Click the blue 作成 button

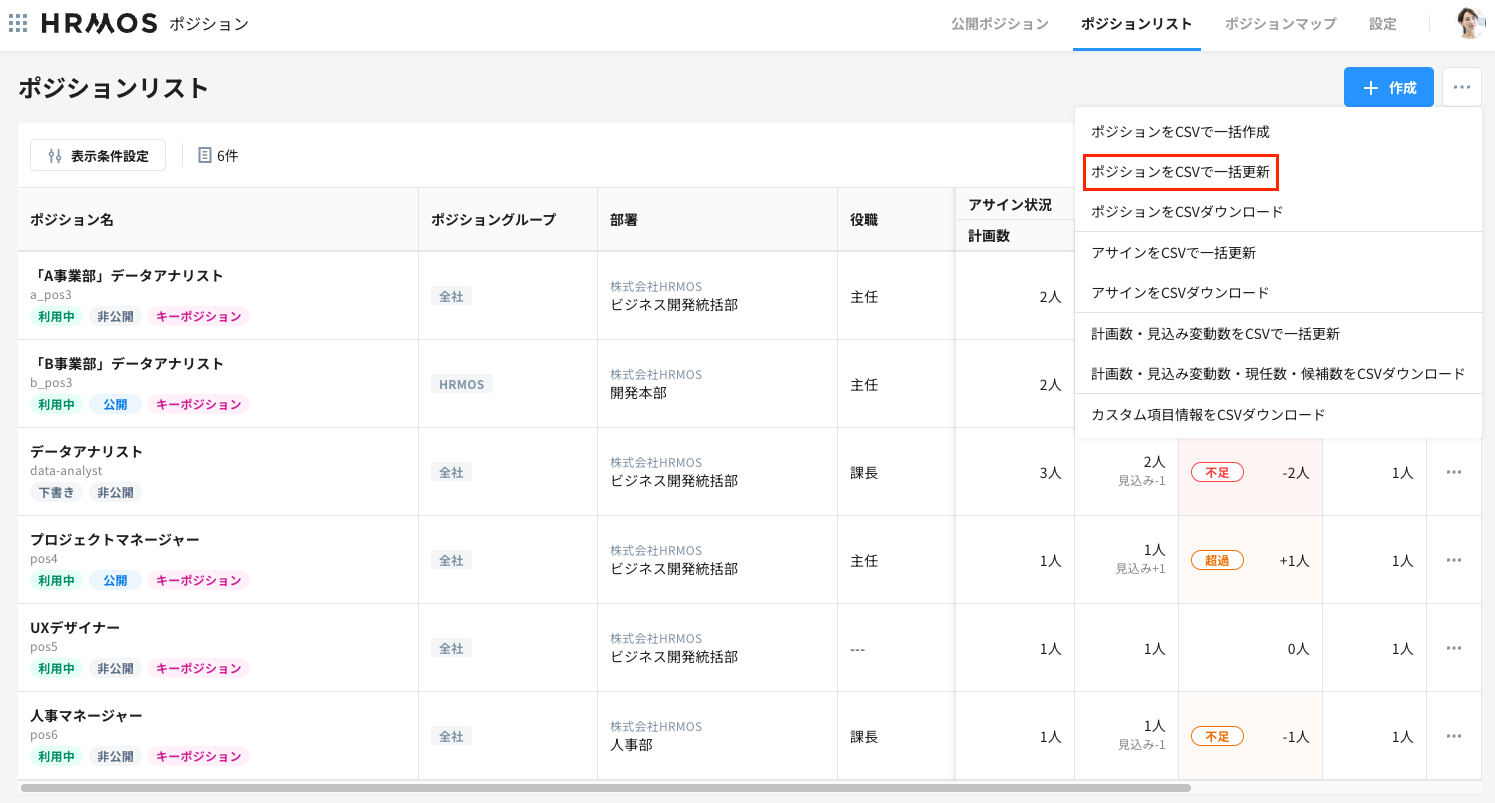point(1389,87)
